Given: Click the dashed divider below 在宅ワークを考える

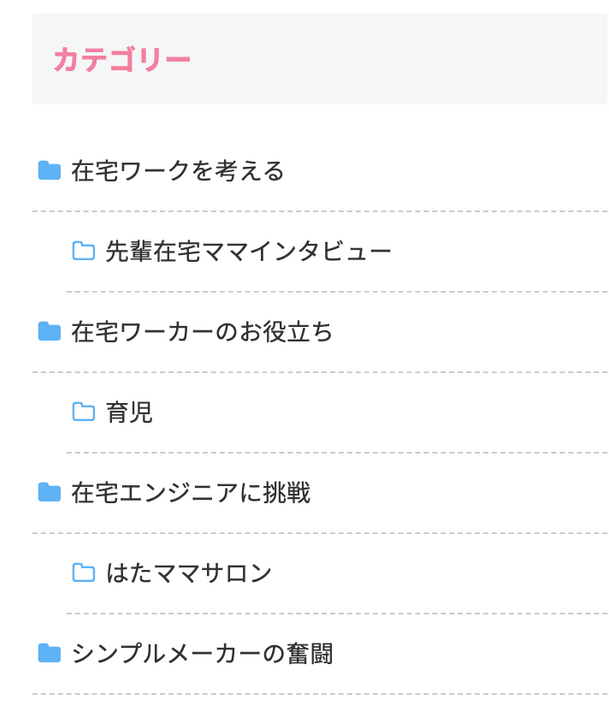Looking at the screenshot, I should click(320, 211).
